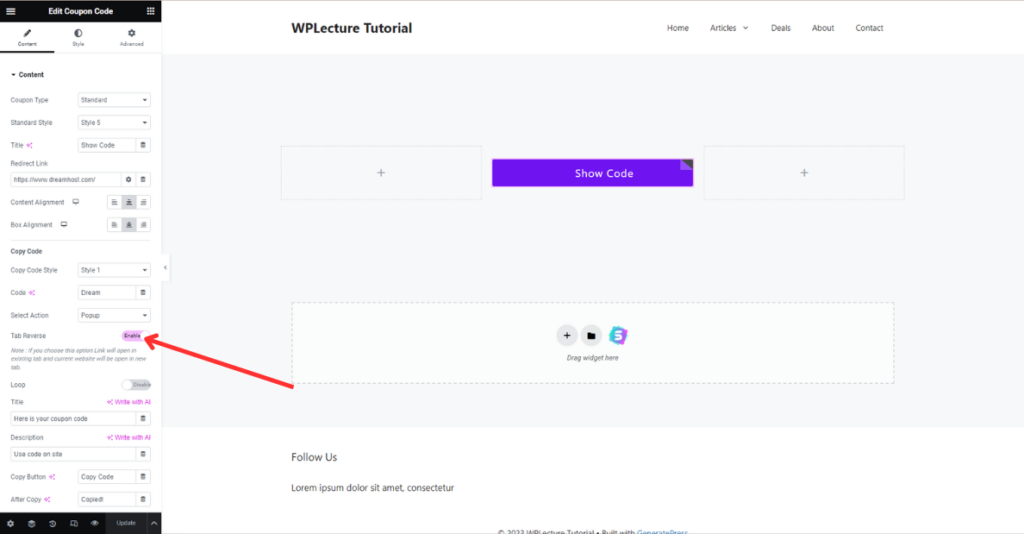Click the responsive mode icon in the bottom bar
Viewport: 1024px width, 534px height.
pos(74,524)
